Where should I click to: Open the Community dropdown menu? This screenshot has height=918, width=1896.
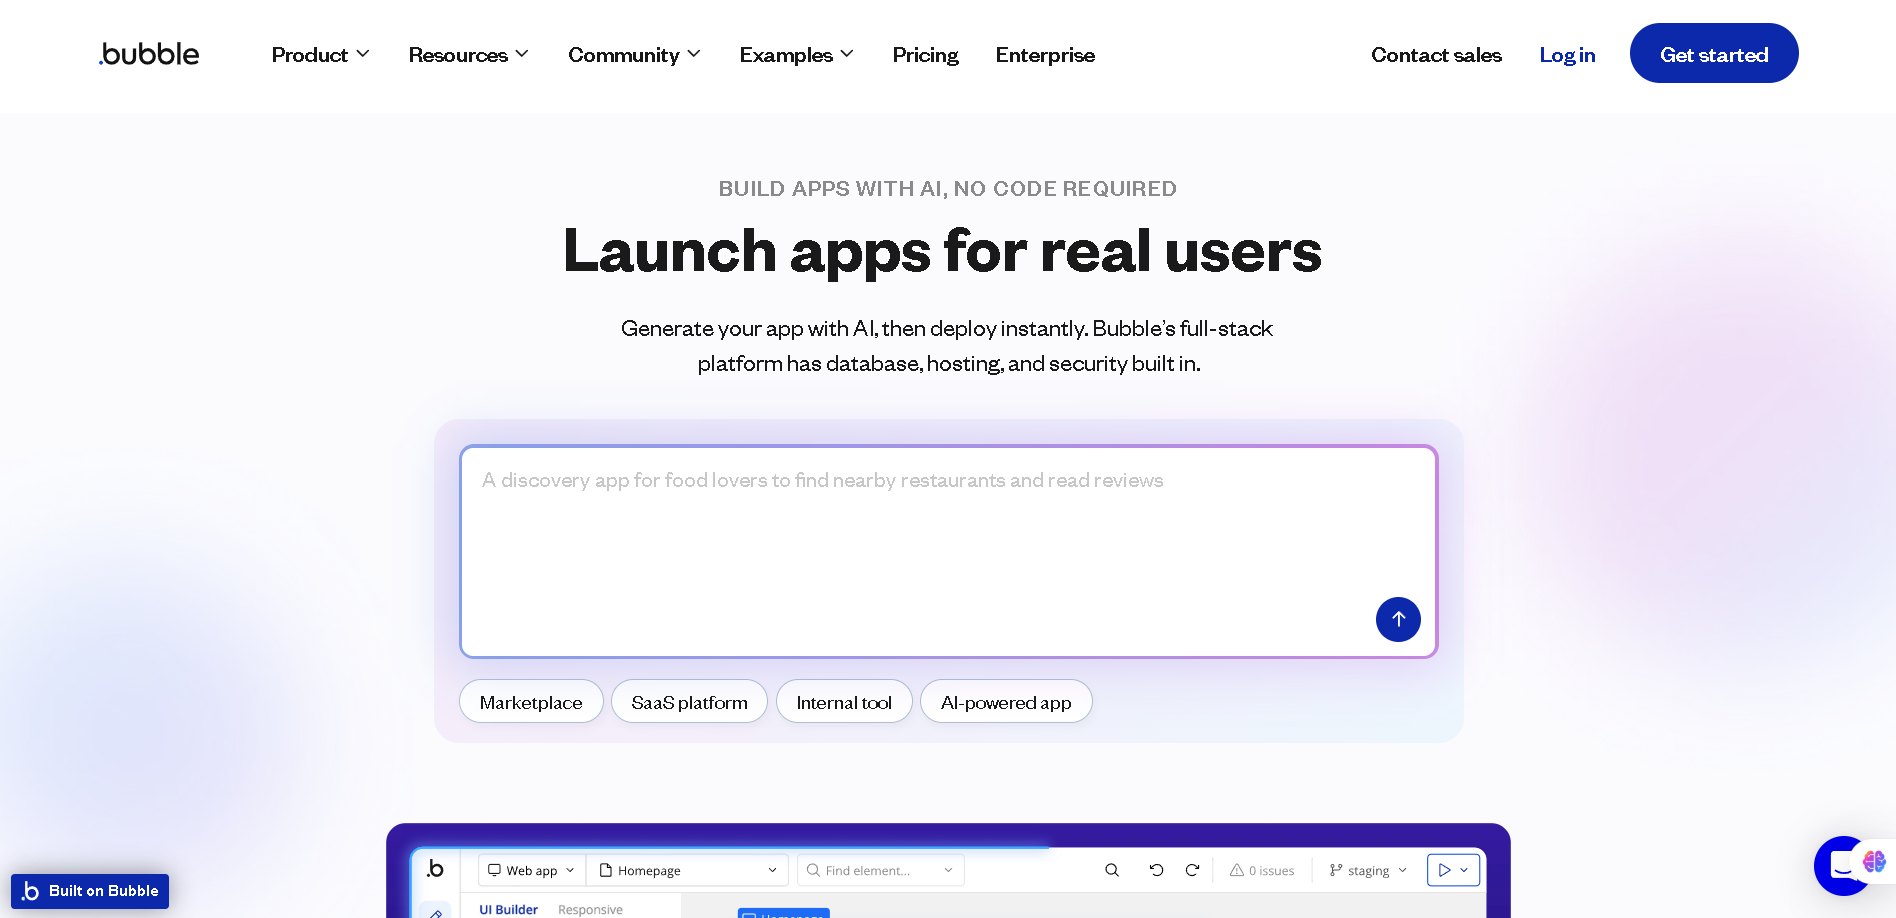pyautogui.click(x=634, y=55)
